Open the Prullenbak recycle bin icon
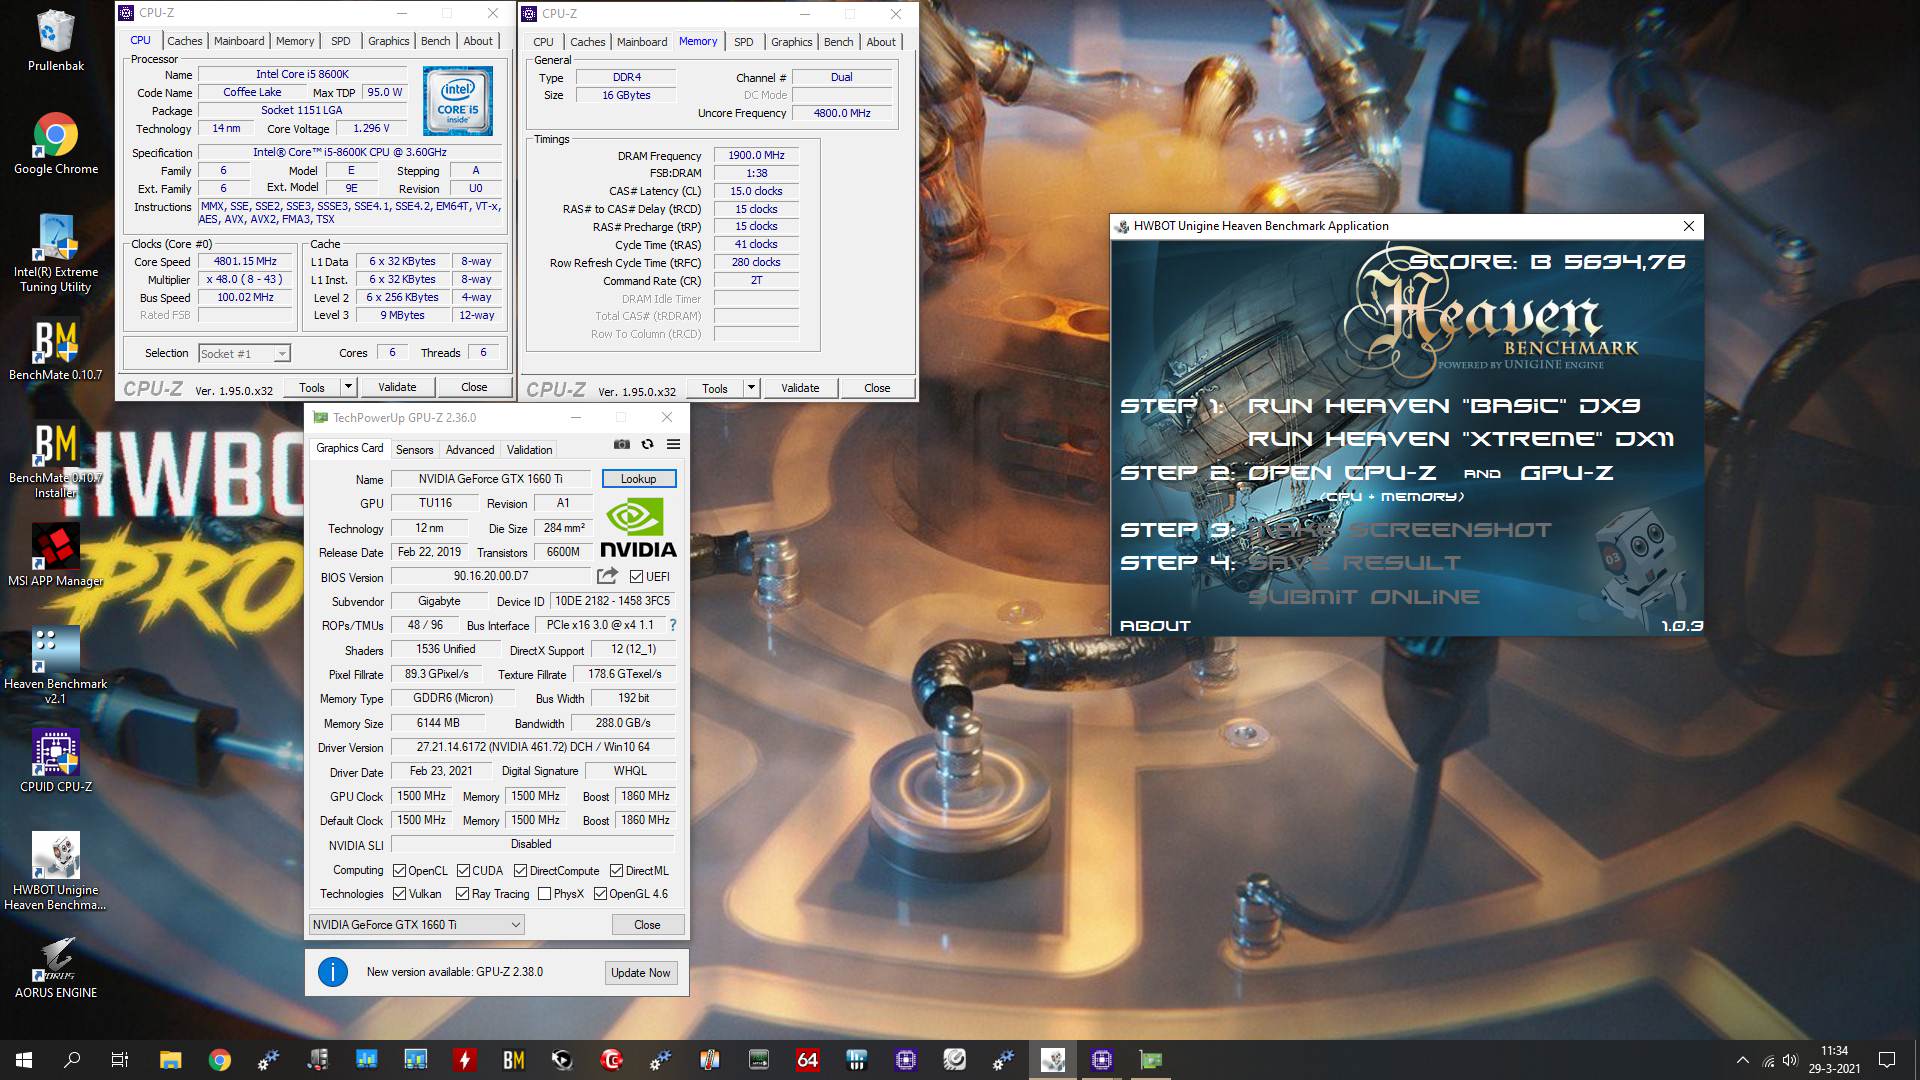Viewport: 1920px width, 1080px height. [56, 42]
